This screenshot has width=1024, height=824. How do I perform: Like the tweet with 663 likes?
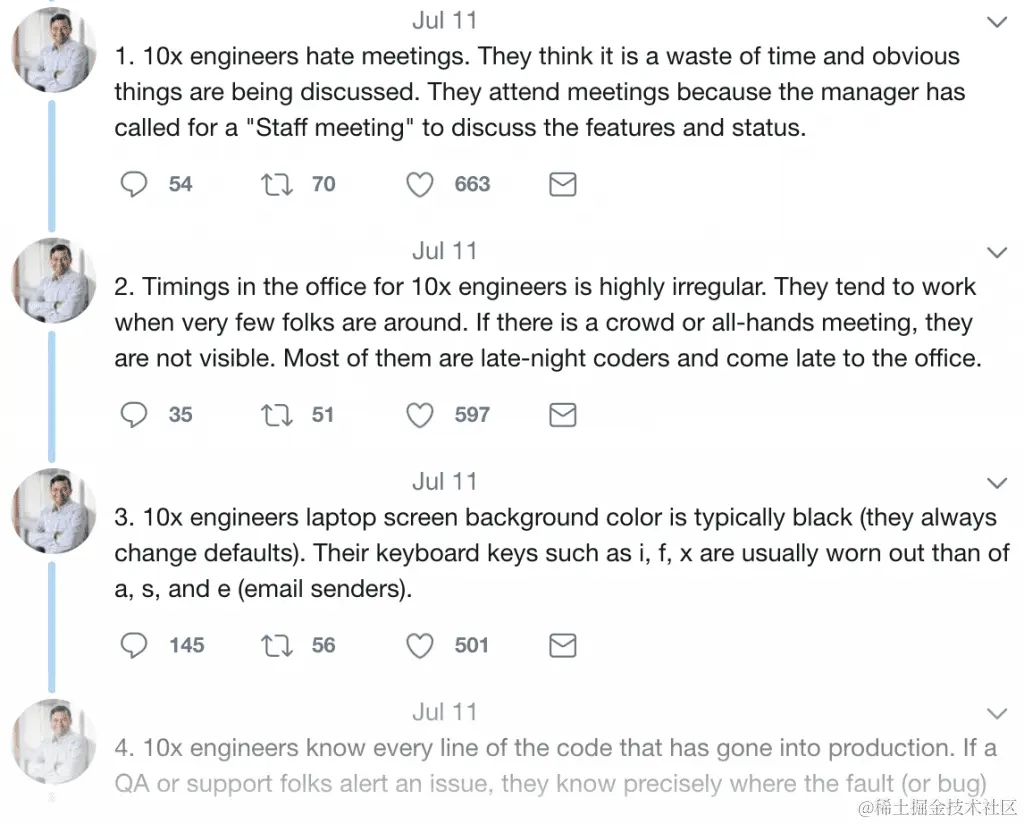point(420,184)
